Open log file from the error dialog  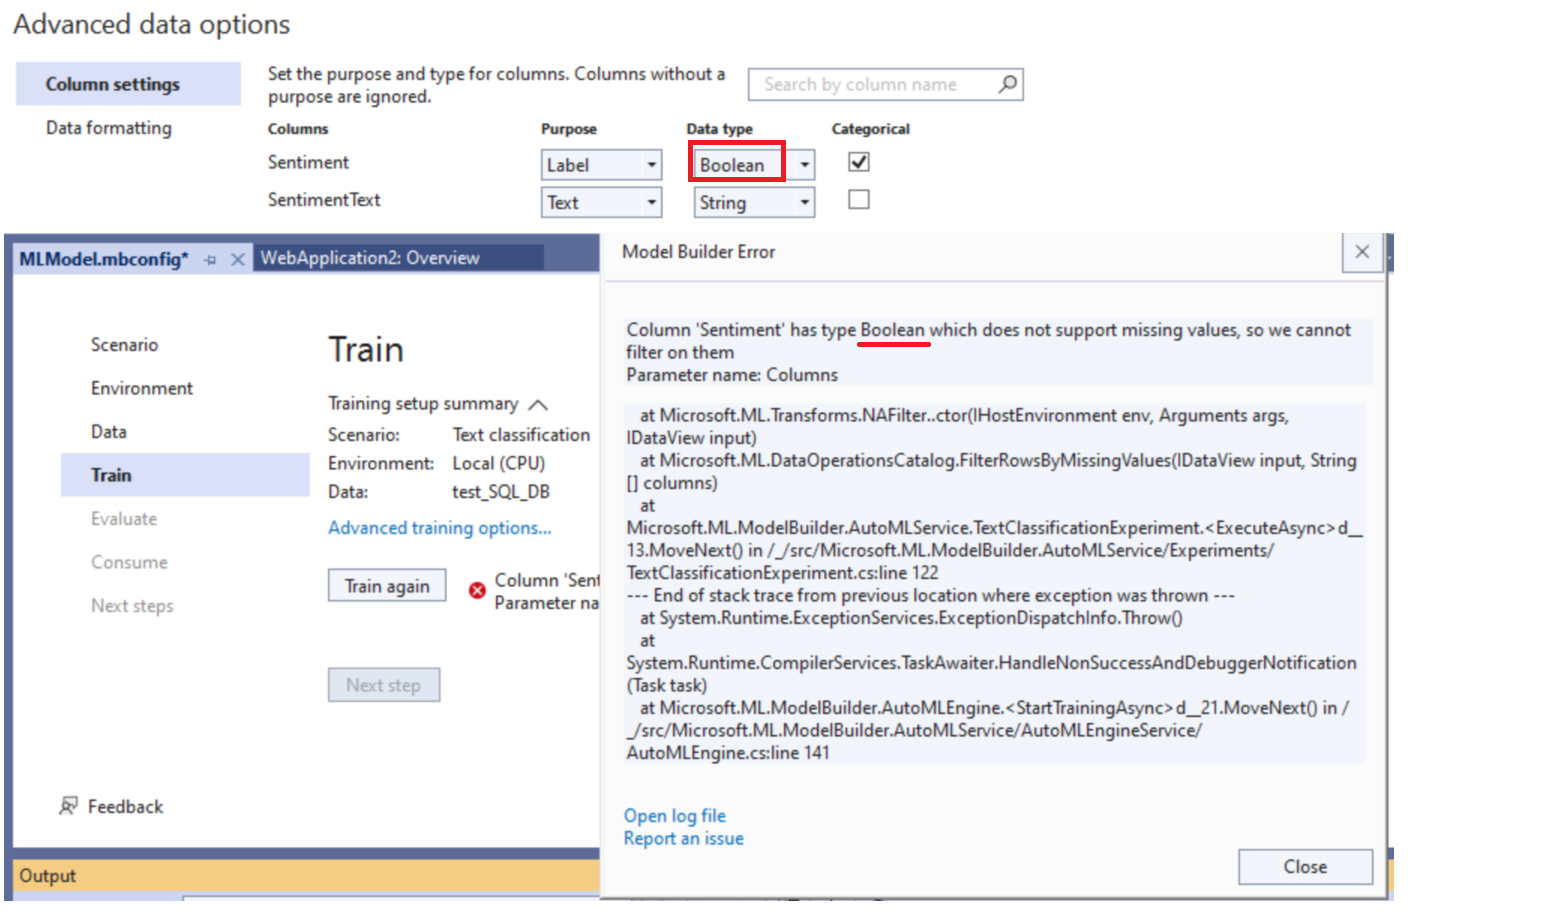(674, 815)
